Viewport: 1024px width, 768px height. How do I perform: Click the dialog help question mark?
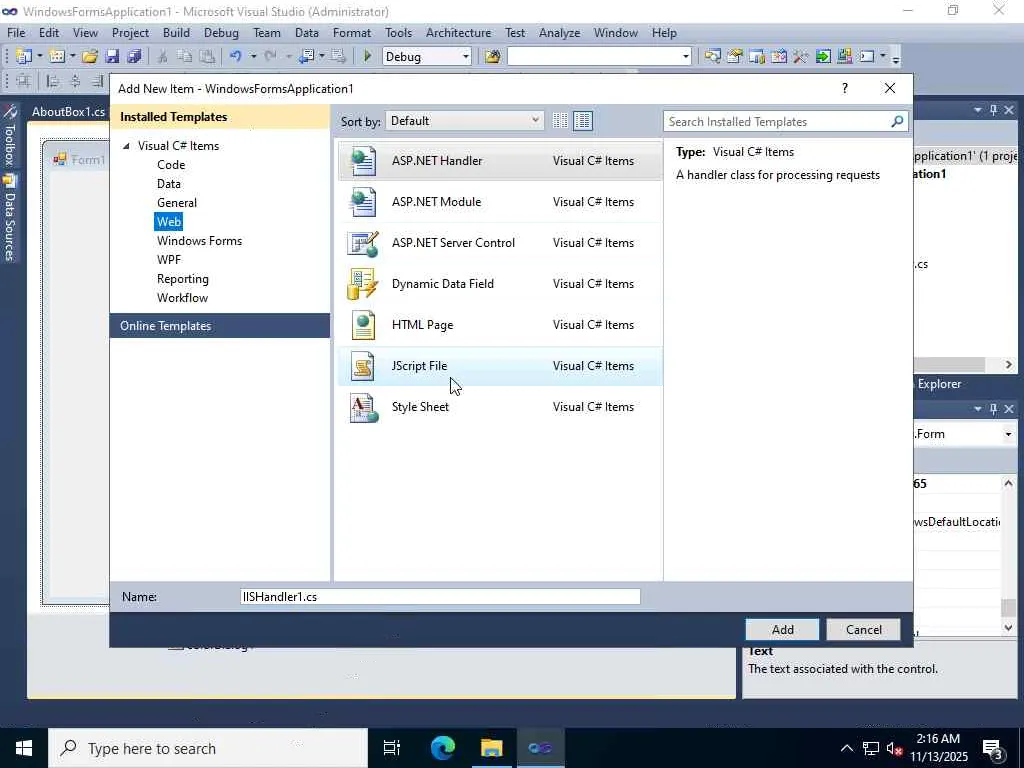coord(844,88)
